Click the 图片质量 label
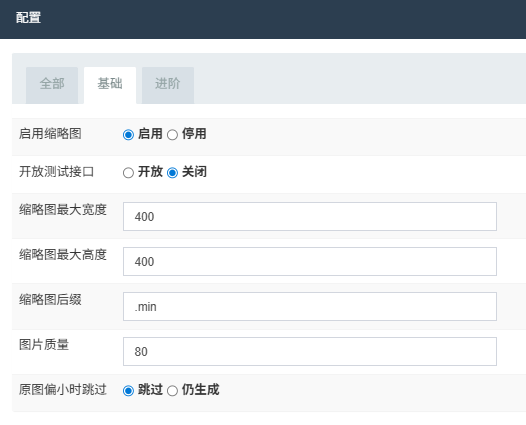The width and height of the screenshot is (526, 425). [44, 344]
